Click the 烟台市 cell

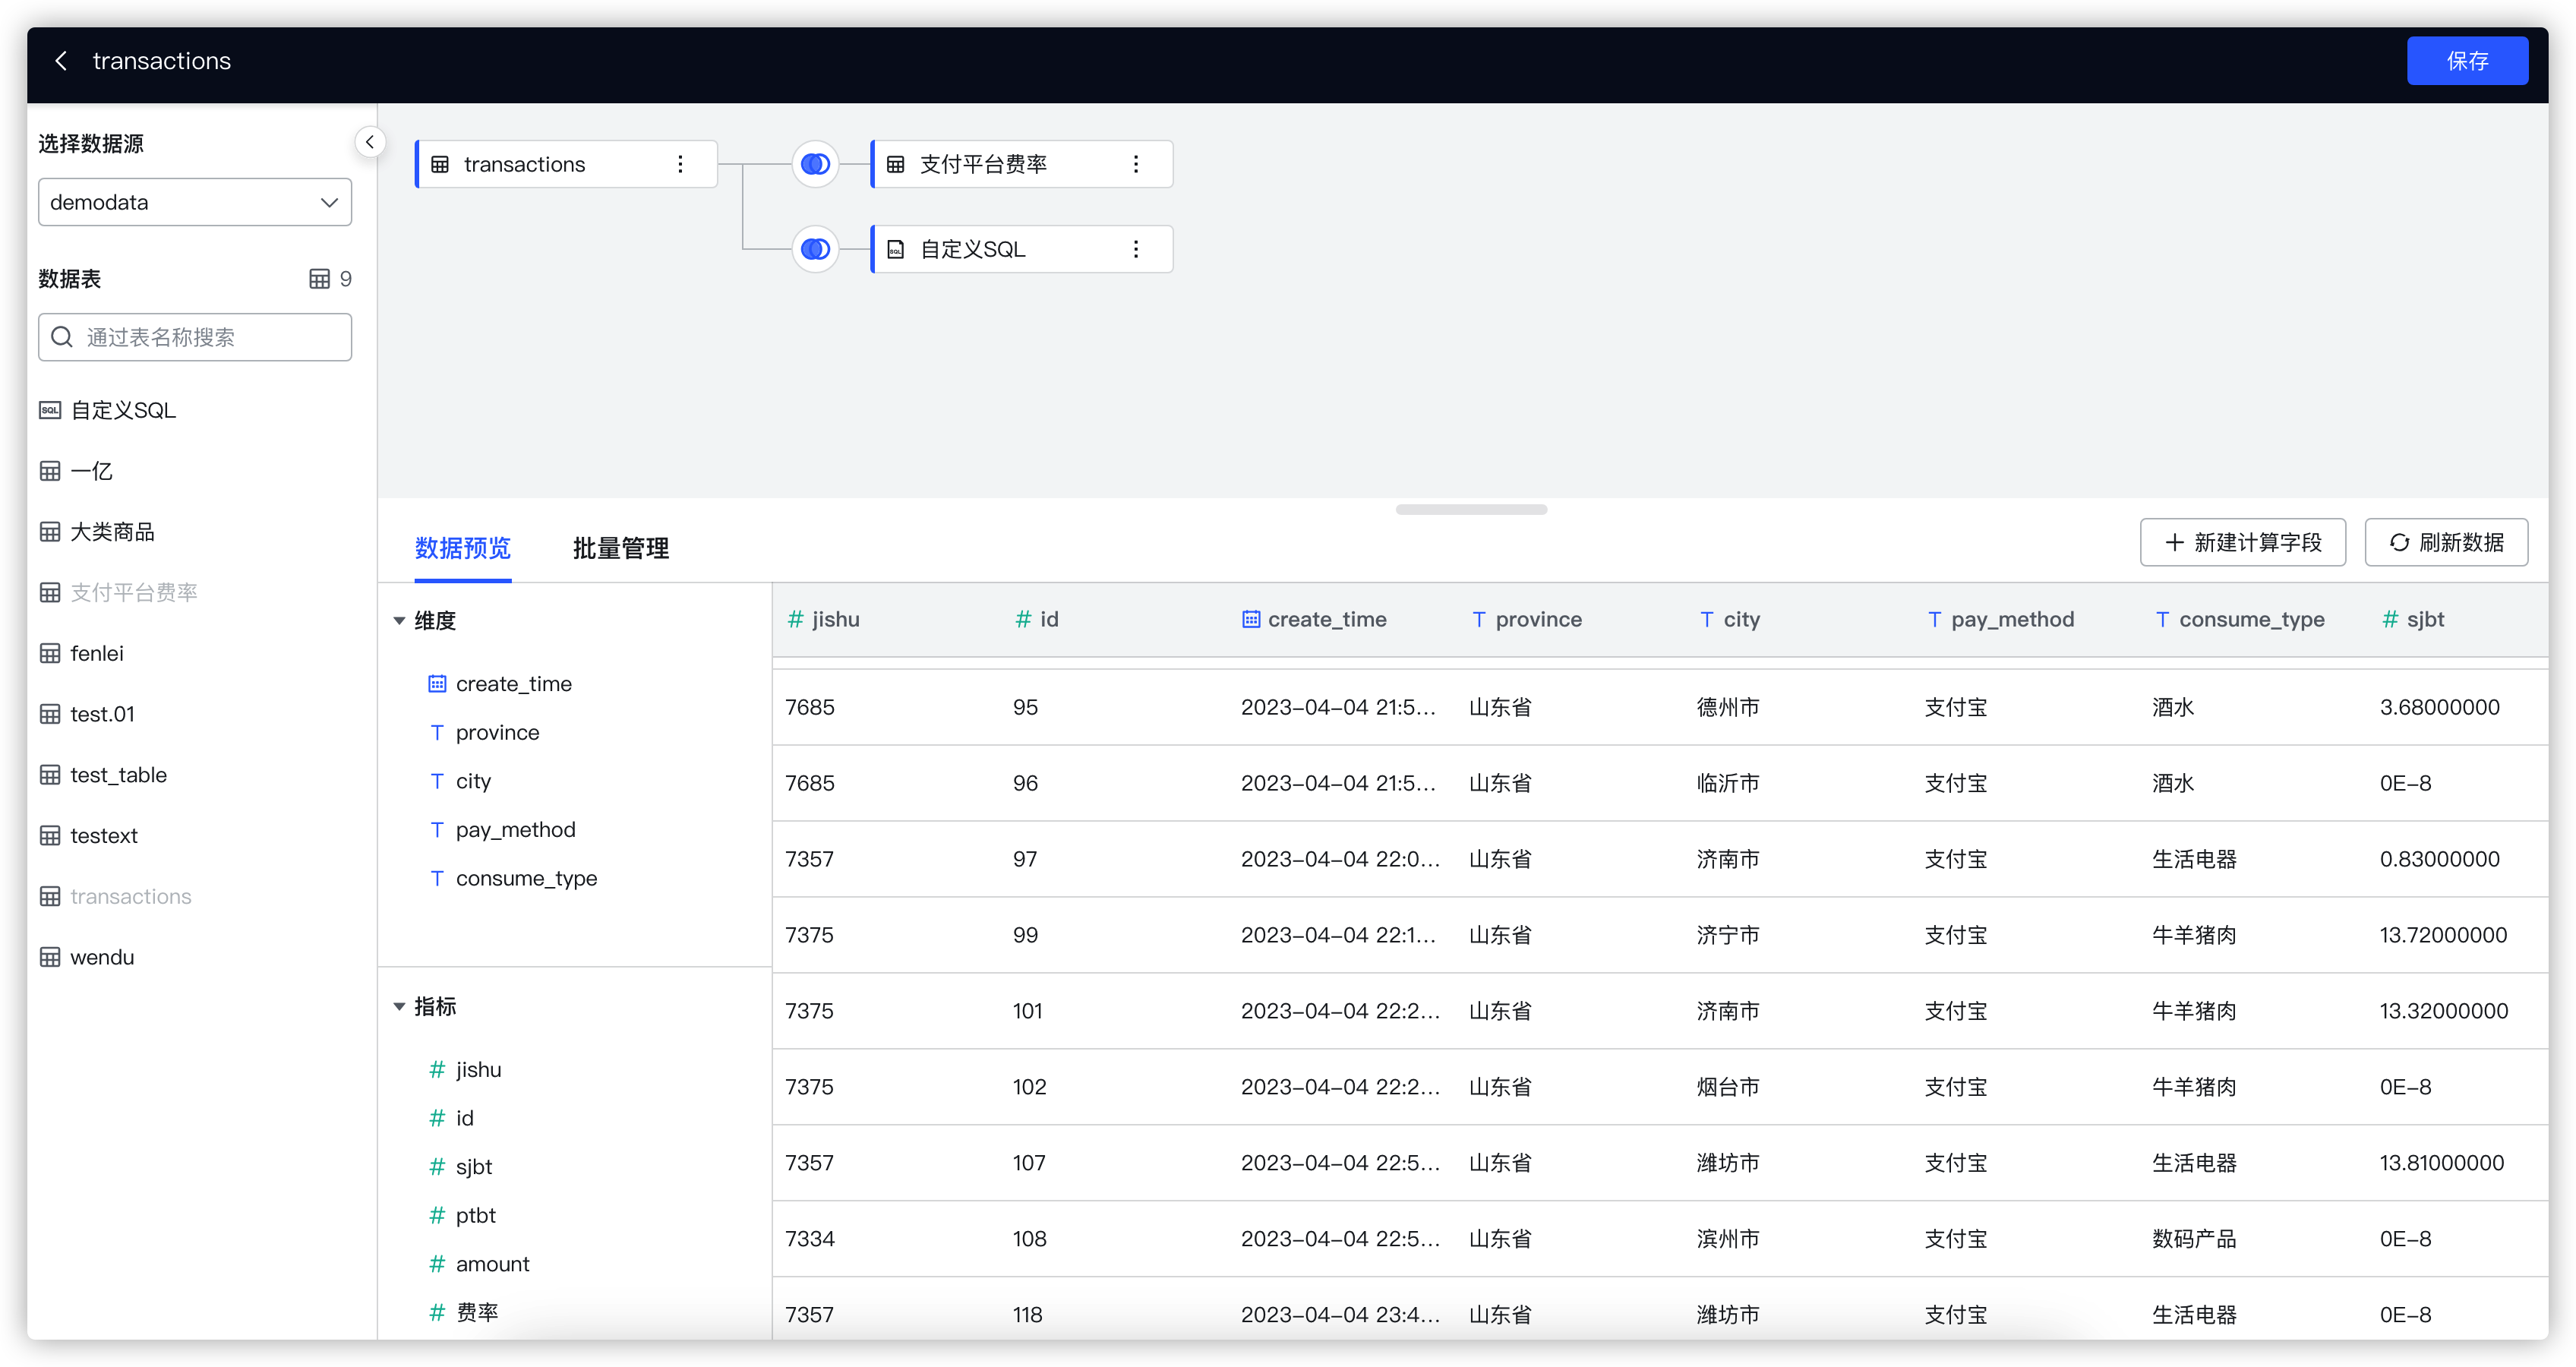point(1728,1087)
